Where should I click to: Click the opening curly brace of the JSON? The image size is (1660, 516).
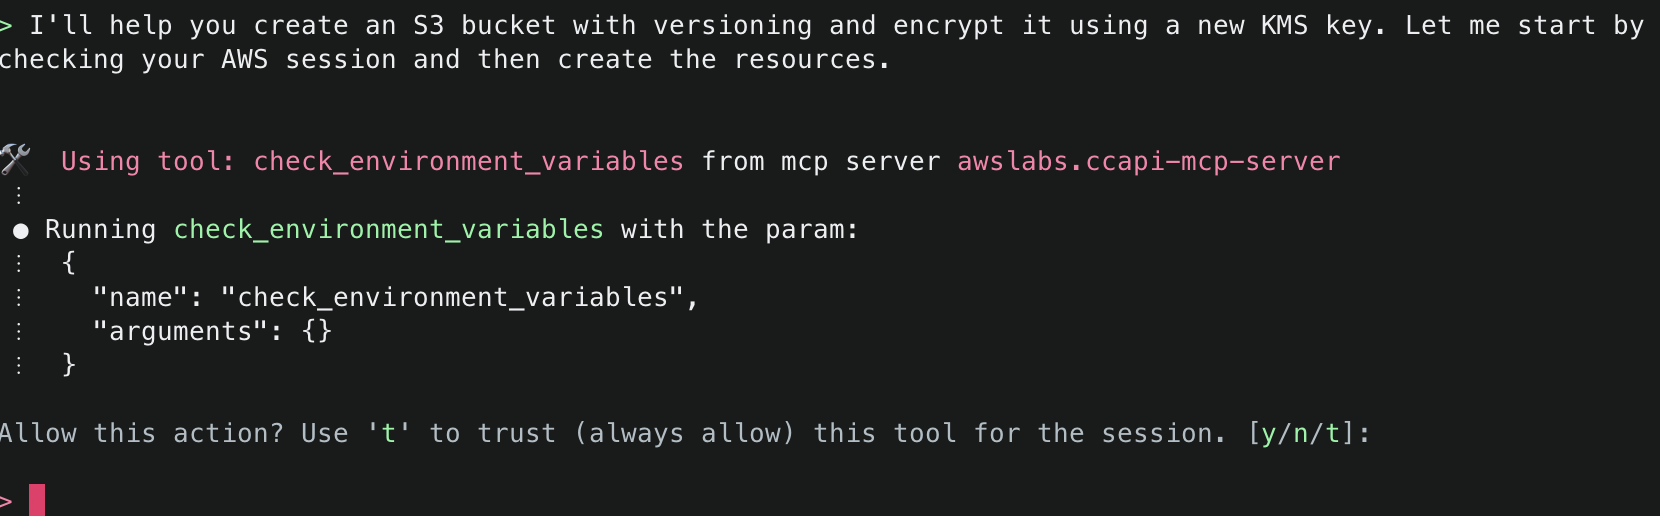68,263
